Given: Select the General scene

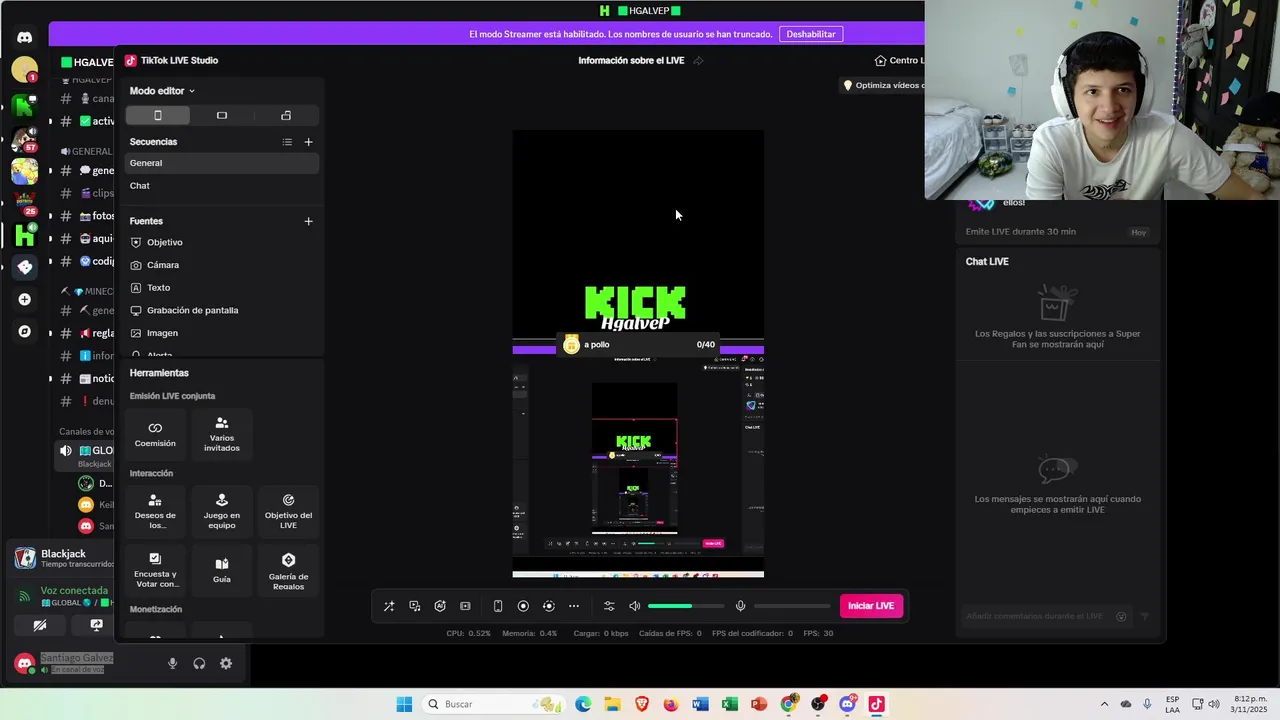Looking at the screenshot, I should pyautogui.click(x=222, y=163).
